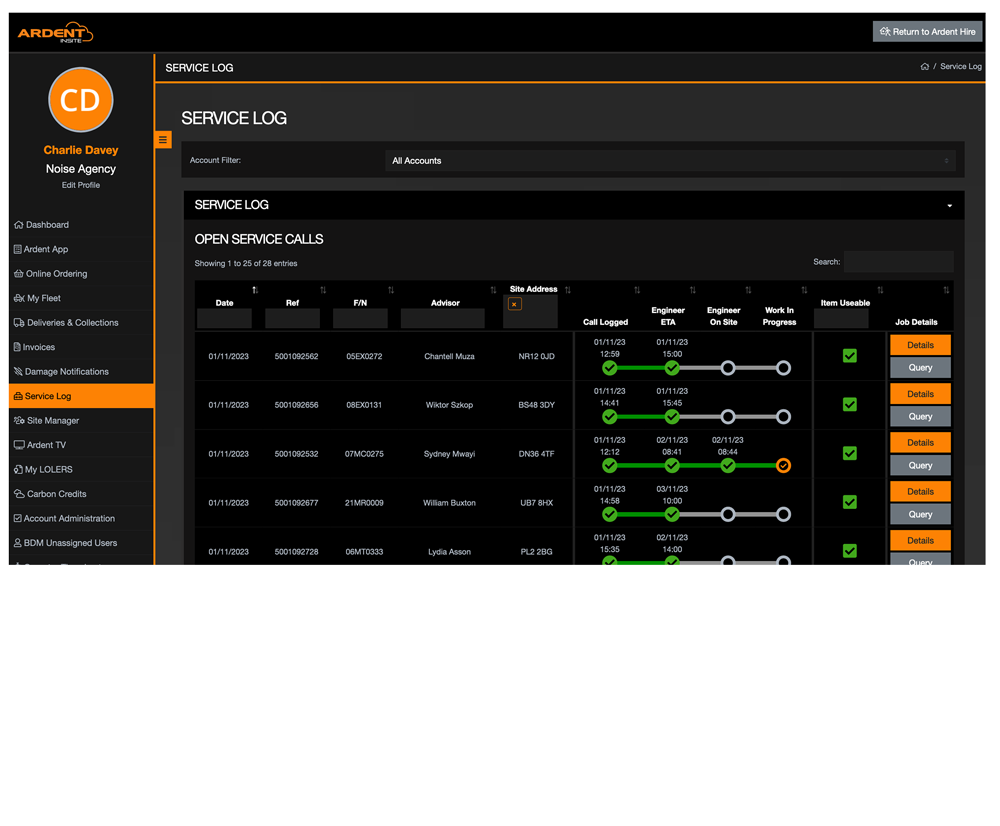The height and width of the screenshot is (826, 1000).
Task: Open Details for ref 5001092562
Action: pyautogui.click(x=920, y=345)
